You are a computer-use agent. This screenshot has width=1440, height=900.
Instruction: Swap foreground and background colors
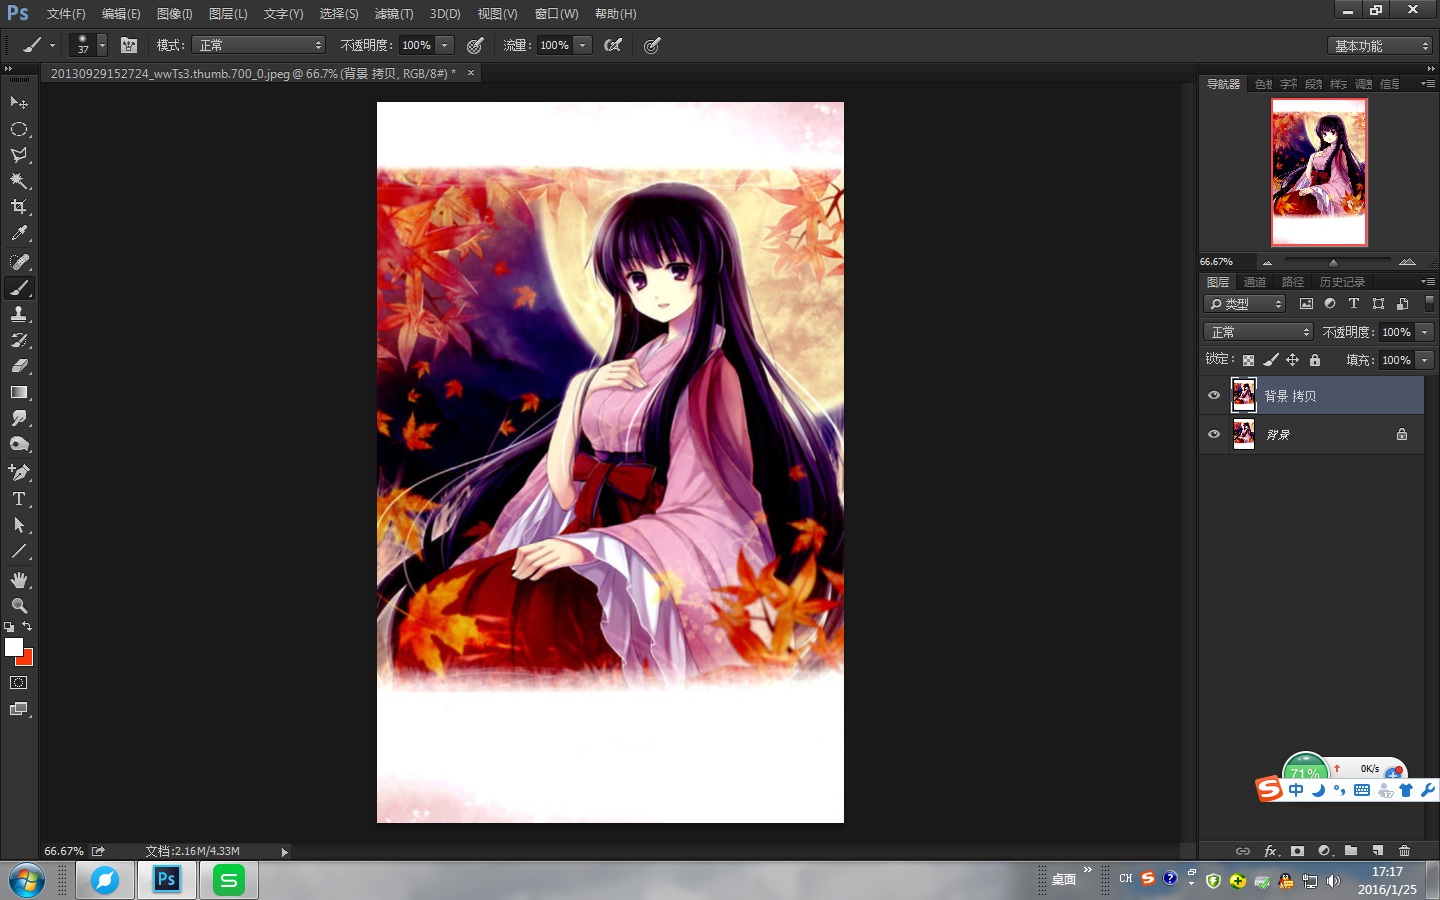[x=27, y=626]
